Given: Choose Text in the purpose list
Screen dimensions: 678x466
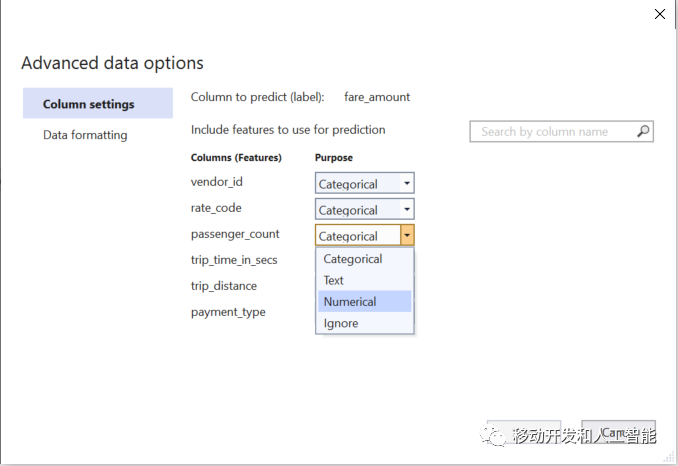Looking at the screenshot, I should click(x=334, y=280).
